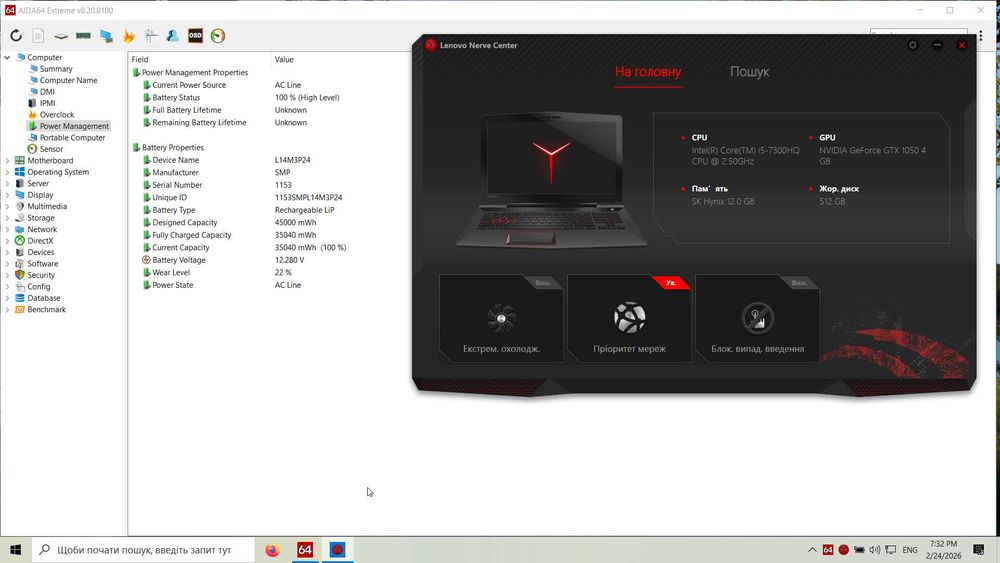1000x563 pixels.
Task: Expand the Operating System tree node
Action: 7,172
